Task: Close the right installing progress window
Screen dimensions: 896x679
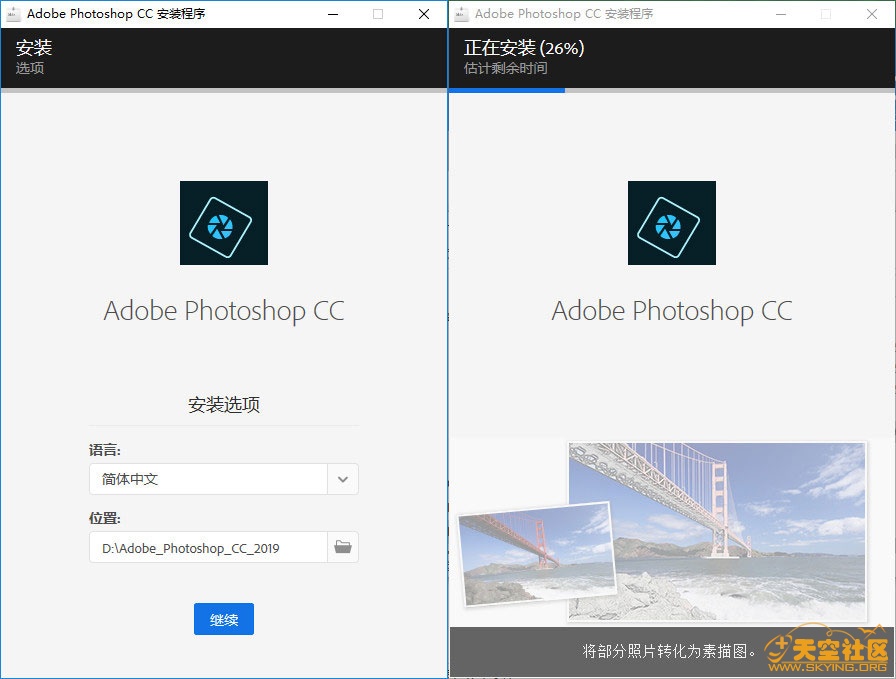Action: pyautogui.click(x=872, y=14)
